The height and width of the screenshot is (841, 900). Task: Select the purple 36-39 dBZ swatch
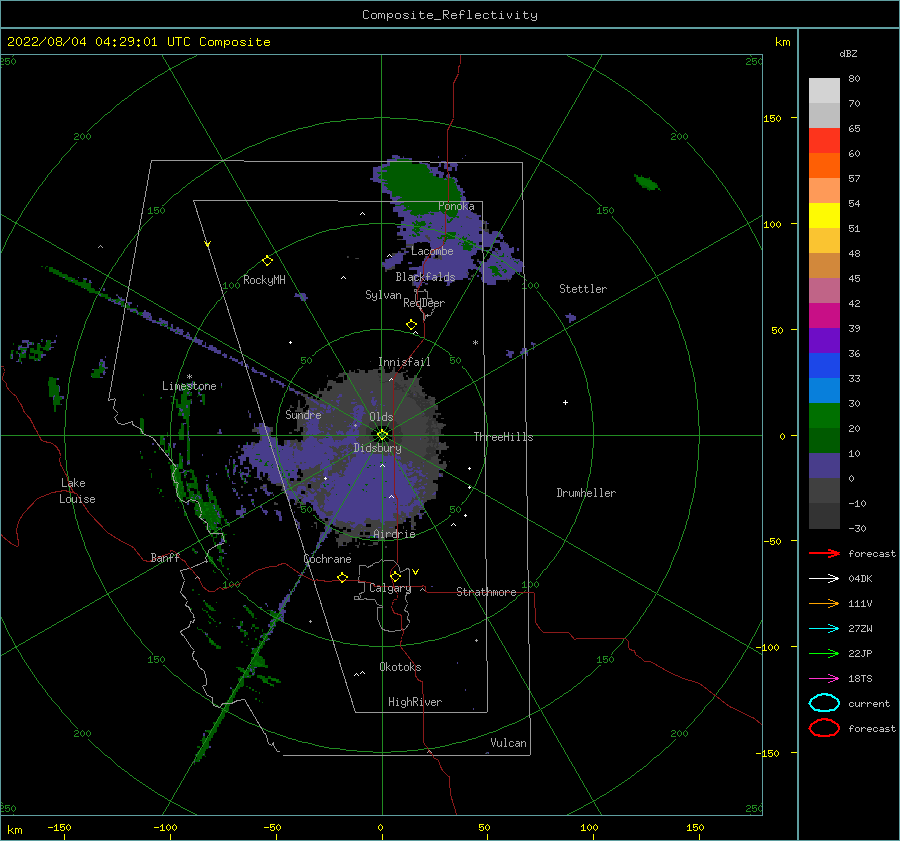[x=824, y=341]
